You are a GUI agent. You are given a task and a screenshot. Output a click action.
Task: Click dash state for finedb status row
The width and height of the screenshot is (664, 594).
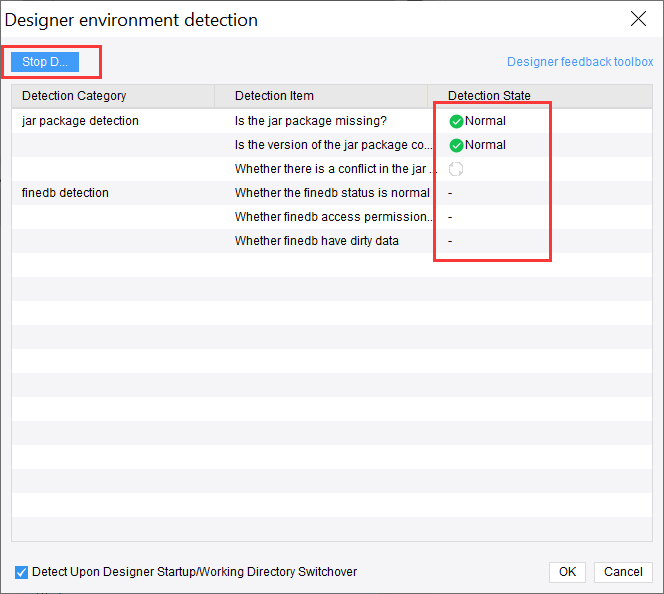click(x=450, y=193)
